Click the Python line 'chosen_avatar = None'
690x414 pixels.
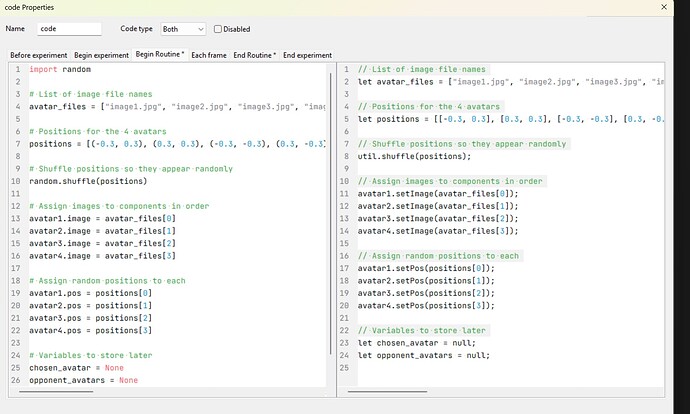76,367
